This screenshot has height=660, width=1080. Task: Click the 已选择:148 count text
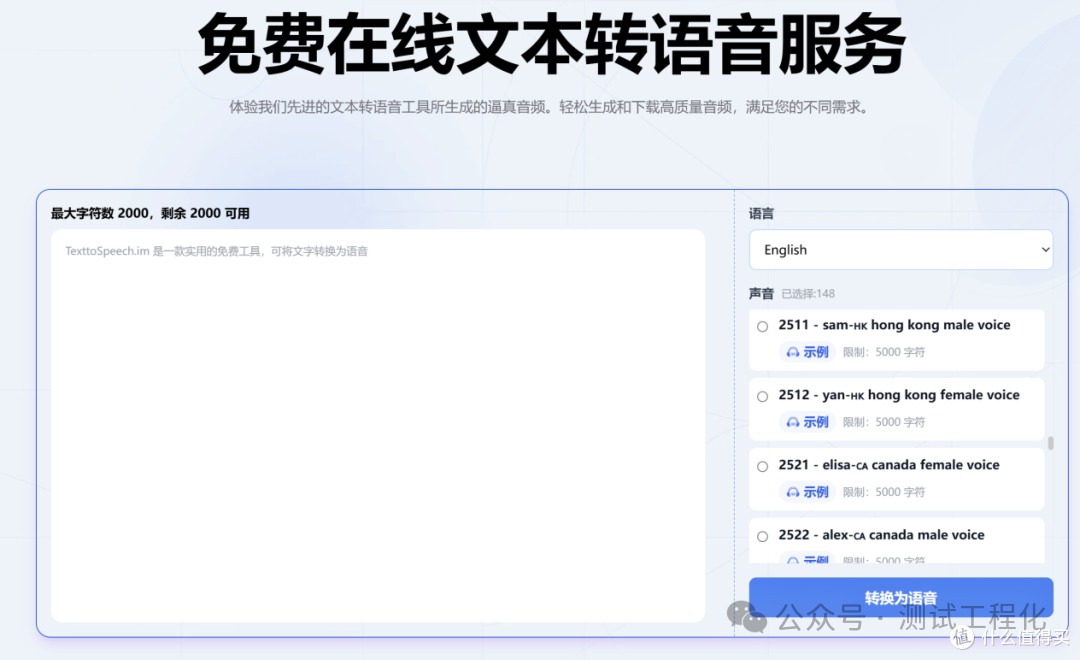808,294
